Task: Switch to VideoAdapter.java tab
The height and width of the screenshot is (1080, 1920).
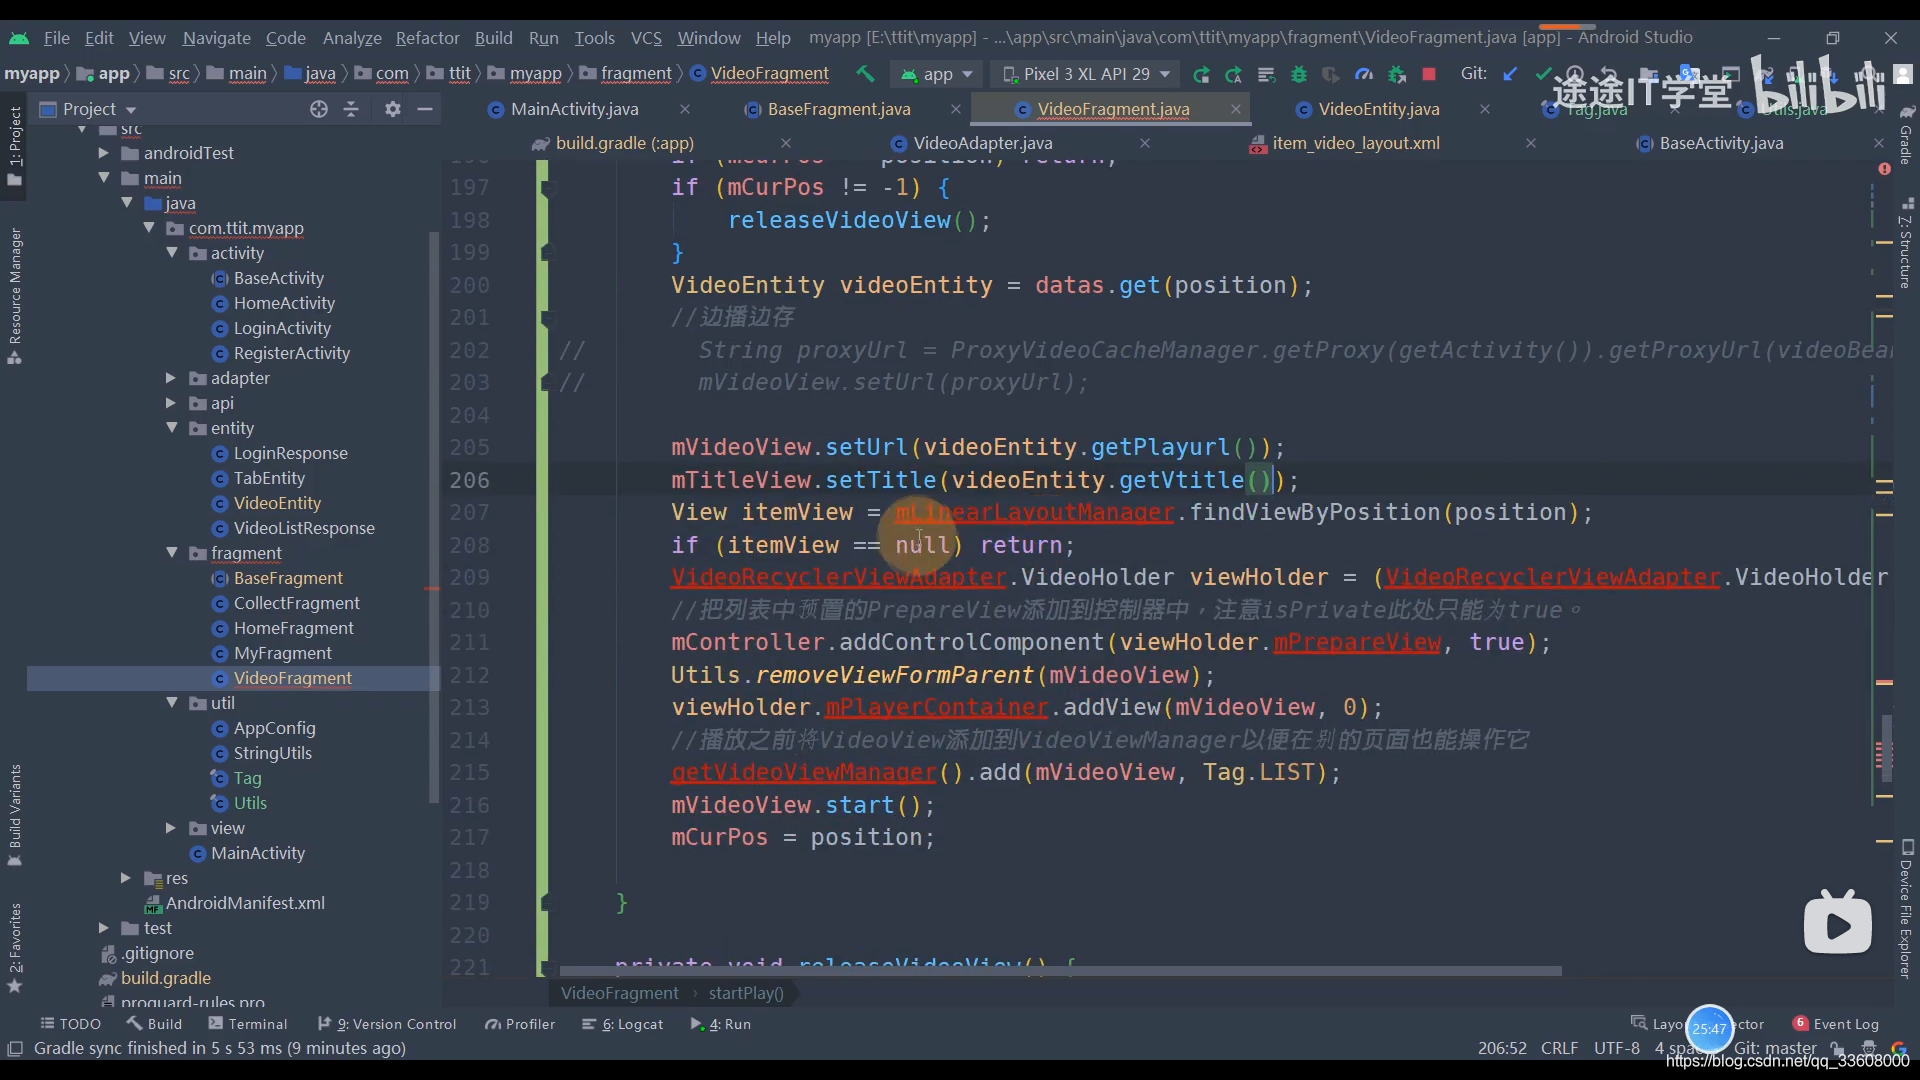Action: click(x=982, y=143)
